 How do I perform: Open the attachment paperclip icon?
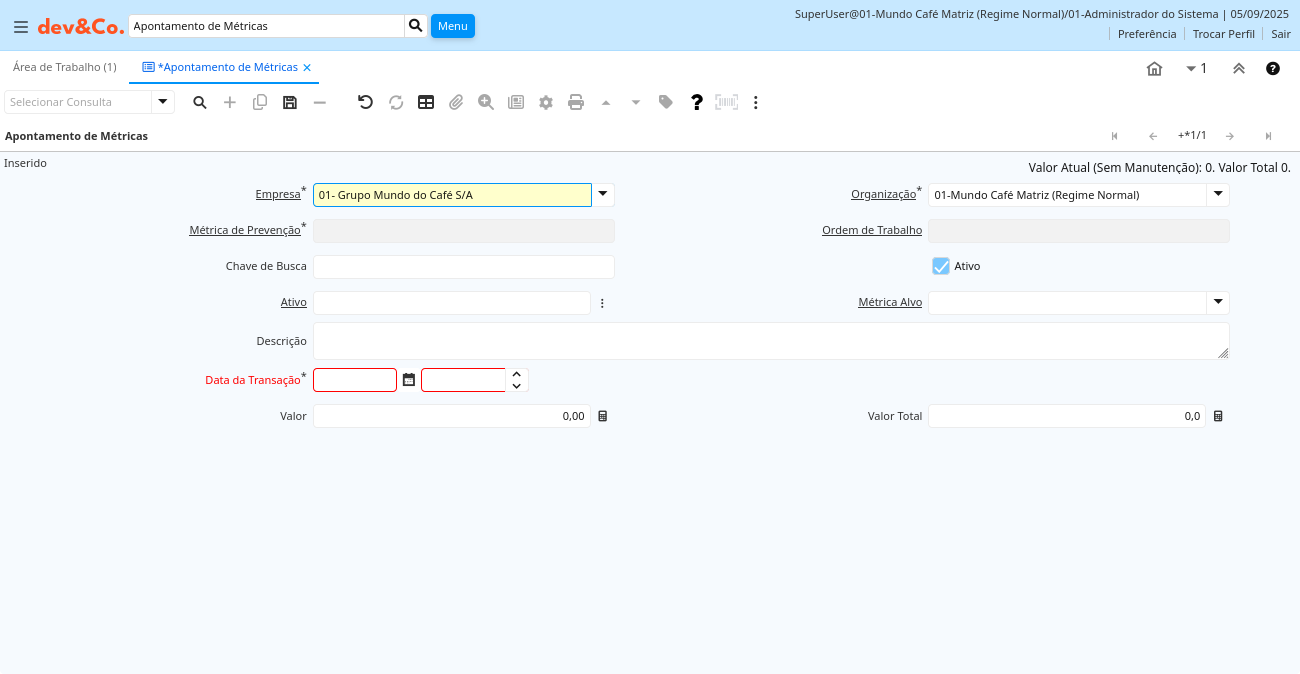pyautogui.click(x=456, y=102)
